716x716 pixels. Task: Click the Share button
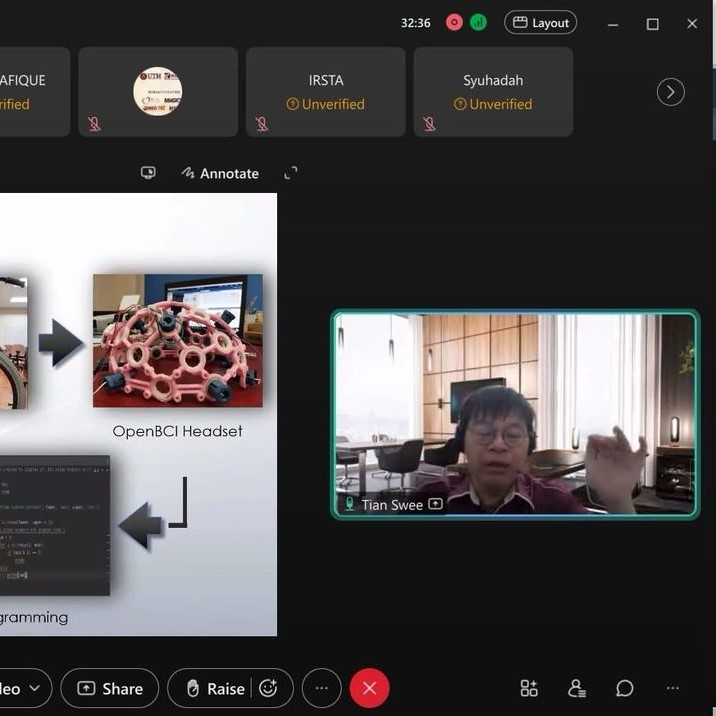[x=110, y=688]
